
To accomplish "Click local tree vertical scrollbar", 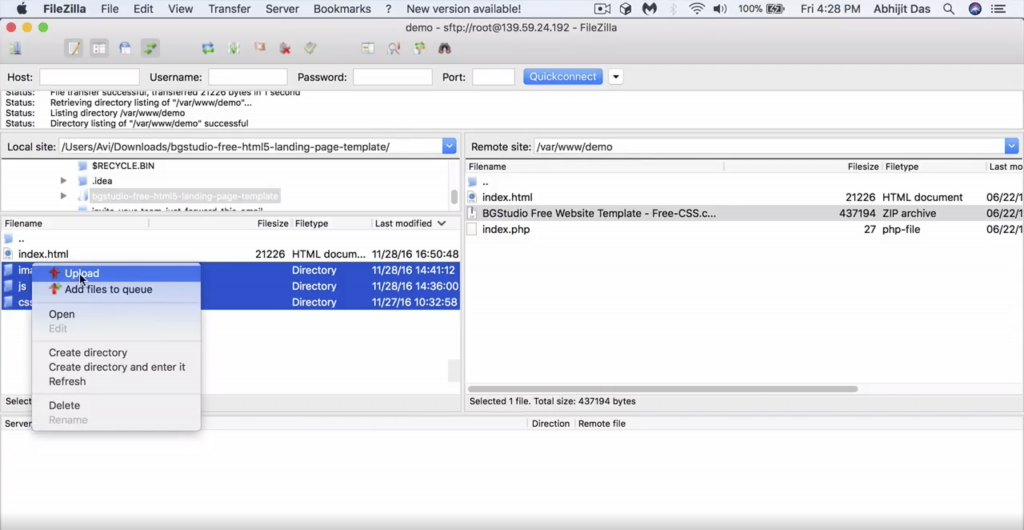I will pos(454,196).
